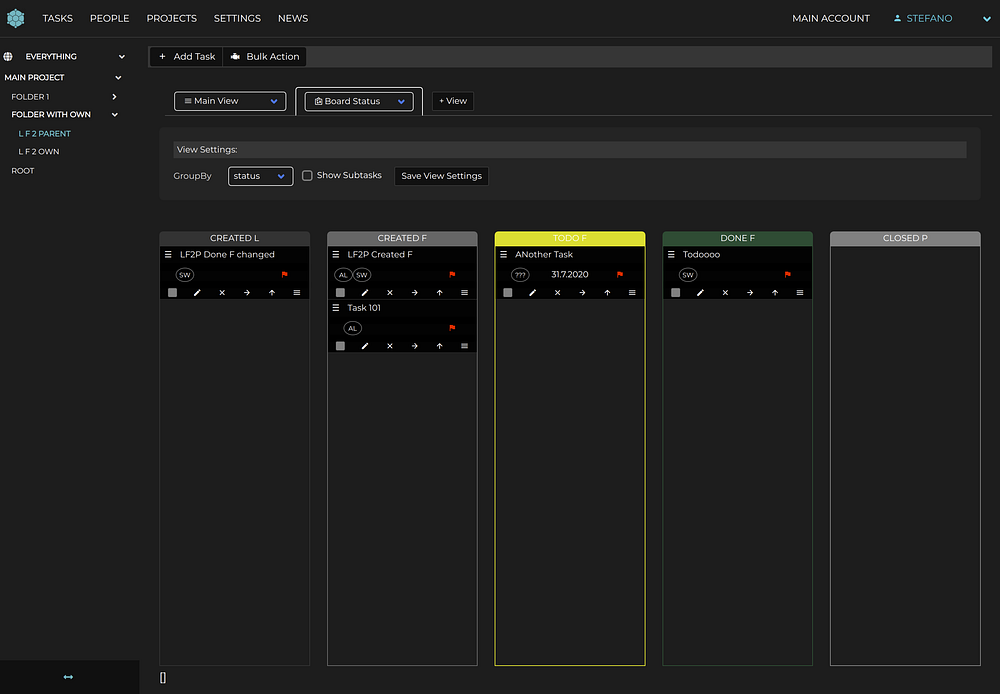1000x694 pixels.
Task: Open the People menu in top navigation
Action: click(x=109, y=18)
